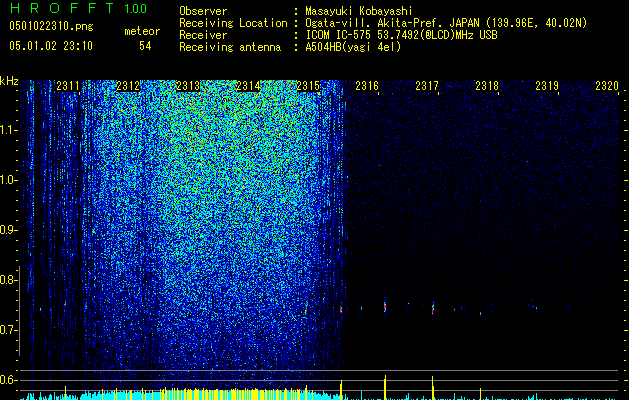This screenshot has width=629, height=400.
Task: Click the "Observer" field label
Action: tap(203, 11)
